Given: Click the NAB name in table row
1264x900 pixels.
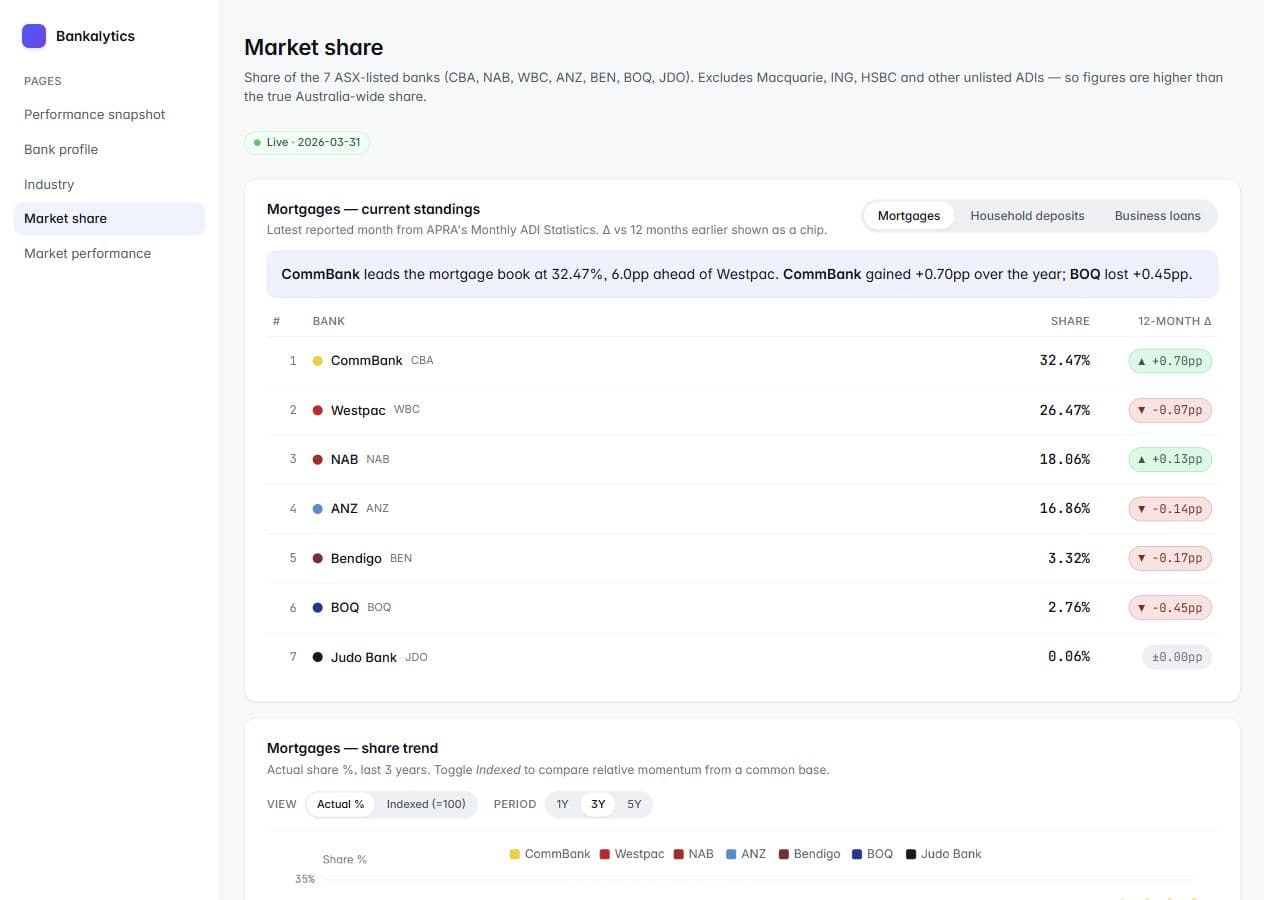Looking at the screenshot, I should coord(344,459).
